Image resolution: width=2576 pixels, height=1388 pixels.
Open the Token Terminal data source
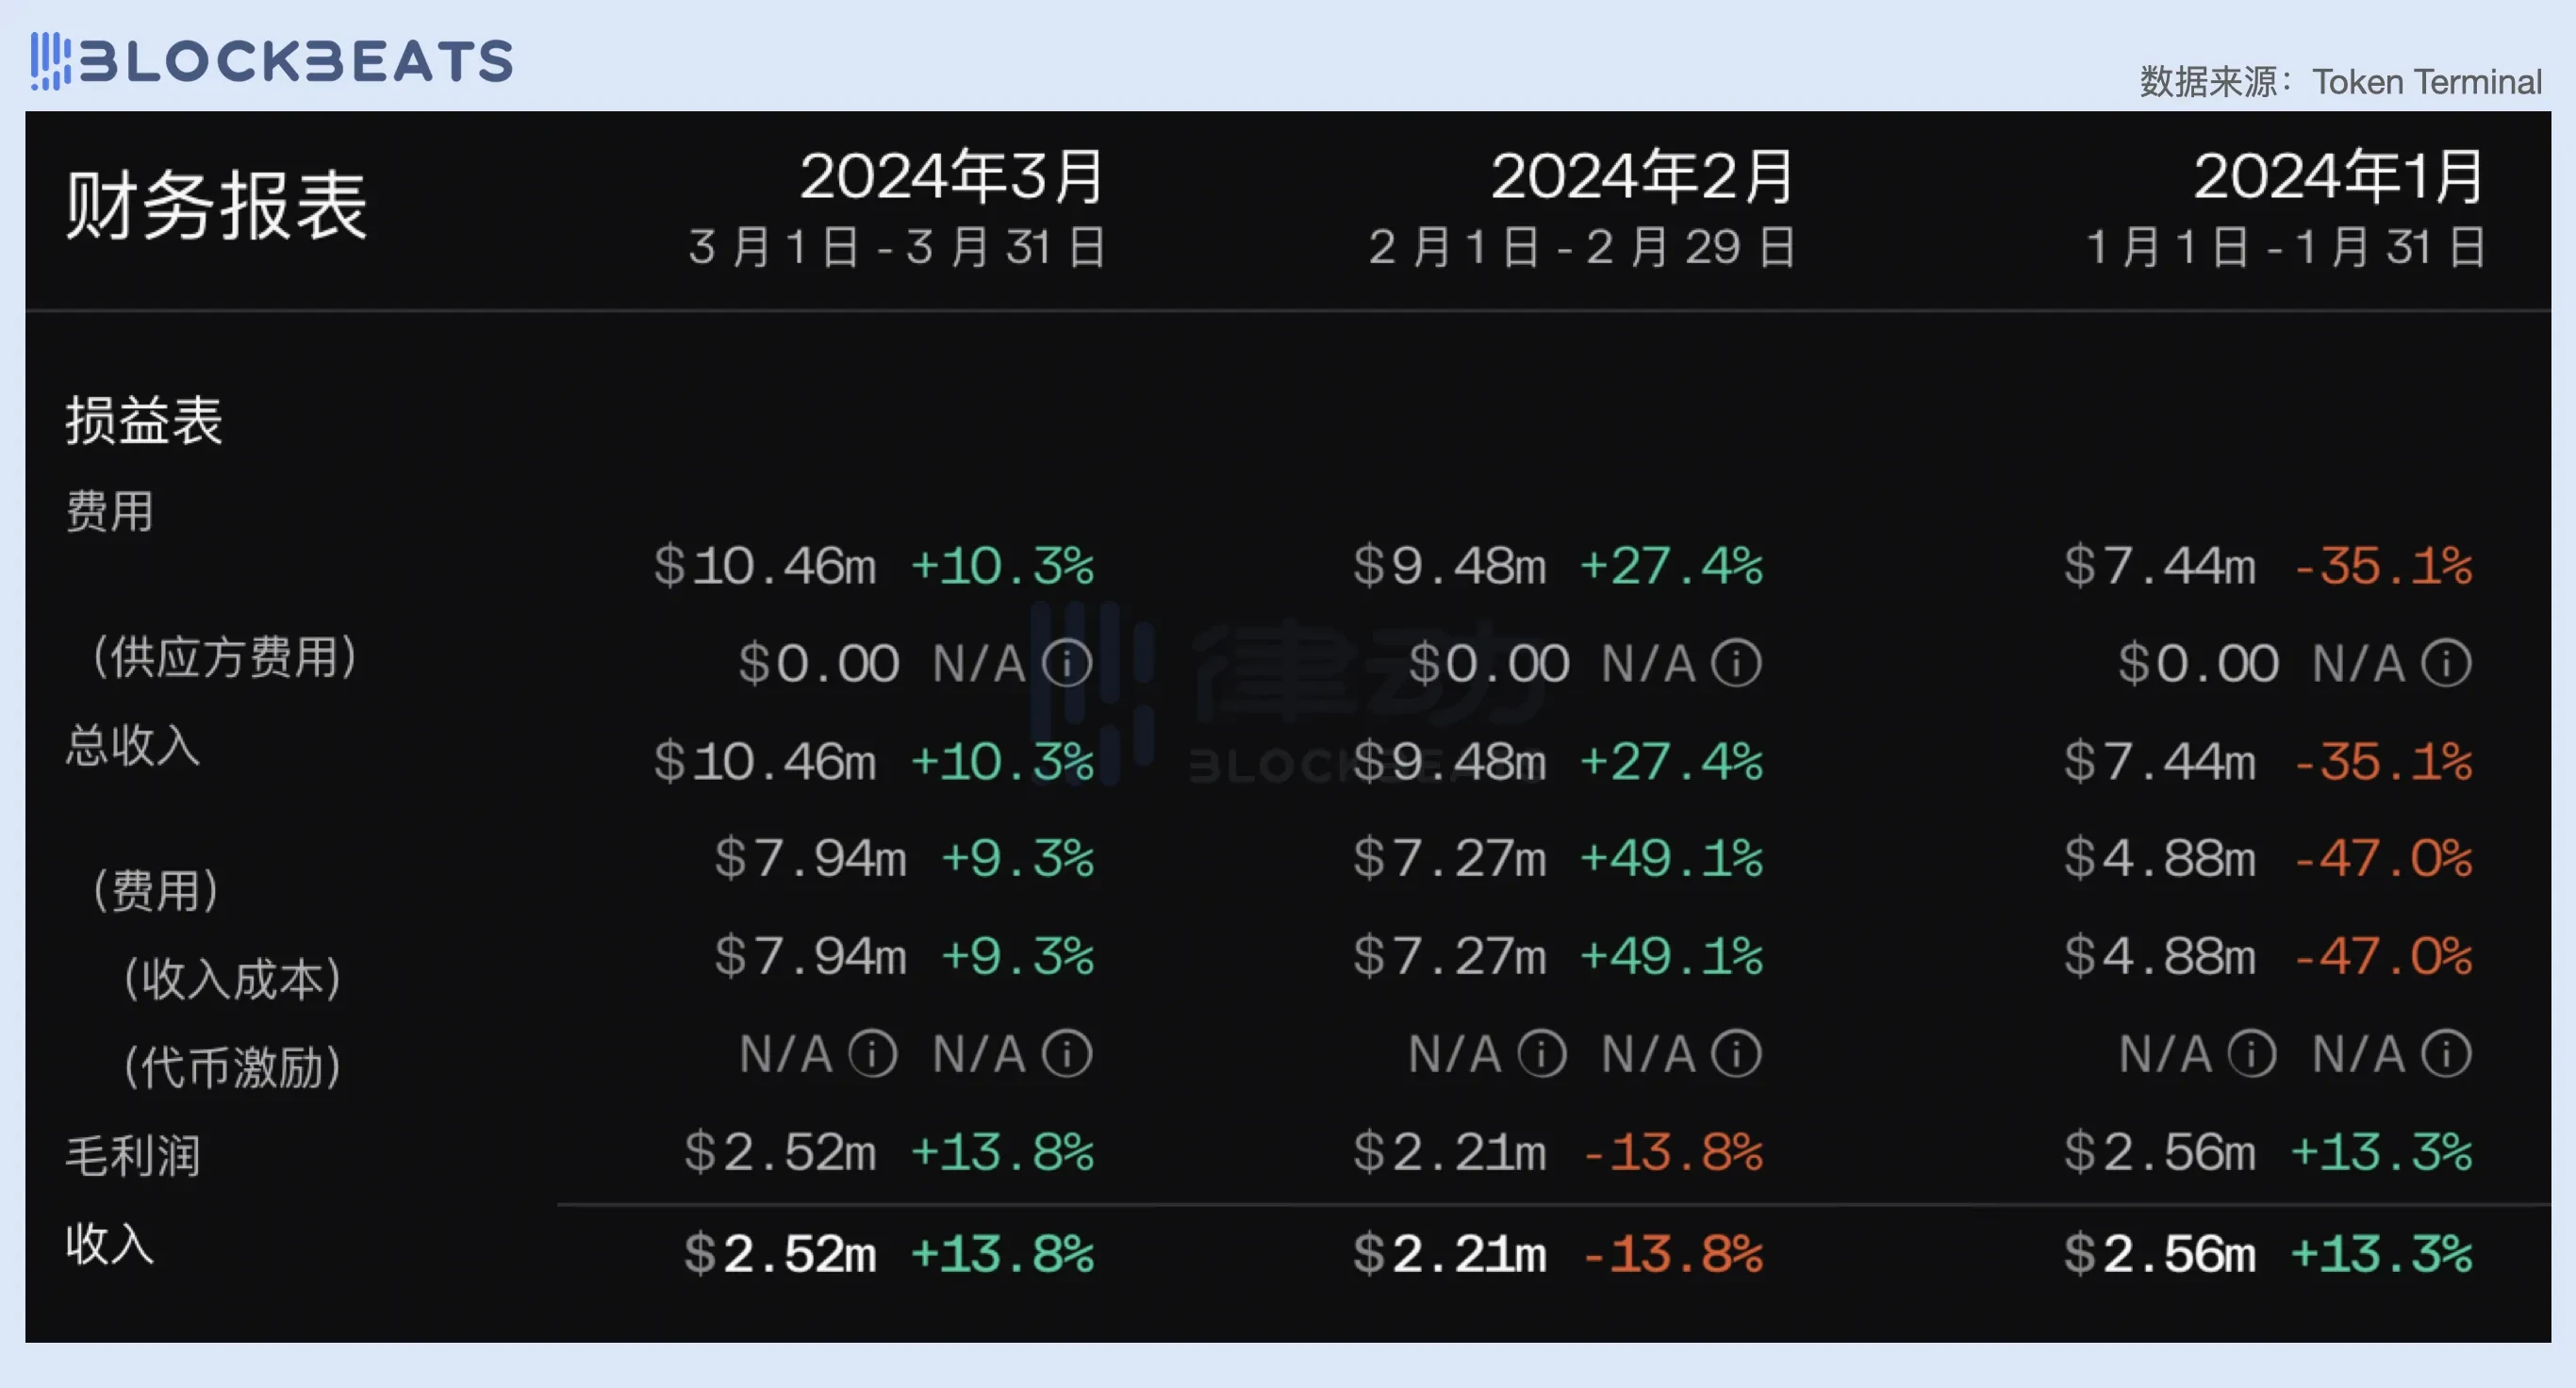click(x=2426, y=82)
